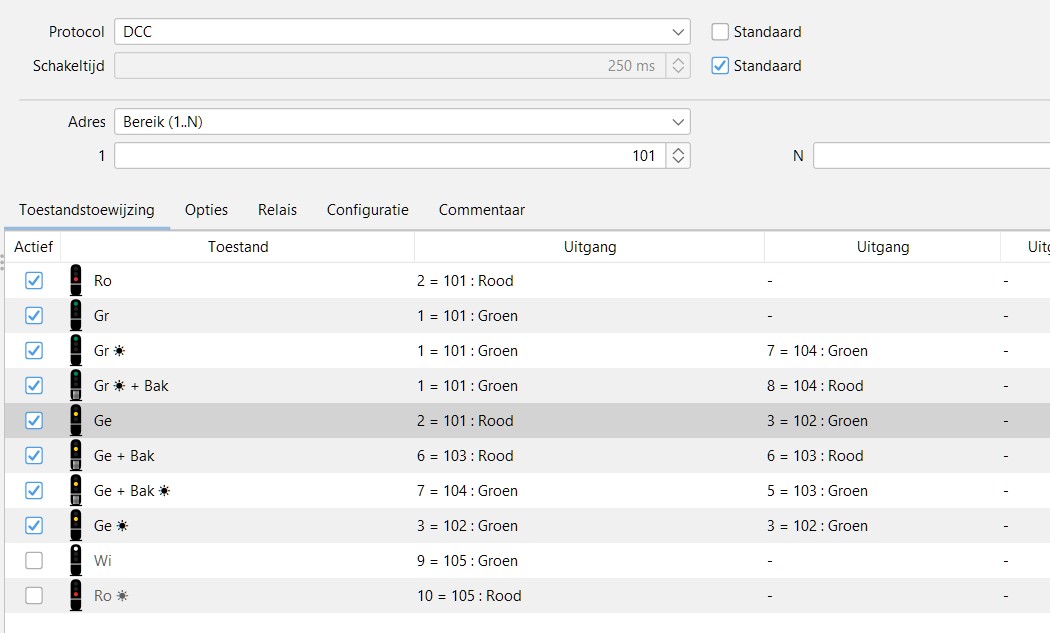
Task: Click the green signal icon for Gr
Action: point(76,316)
